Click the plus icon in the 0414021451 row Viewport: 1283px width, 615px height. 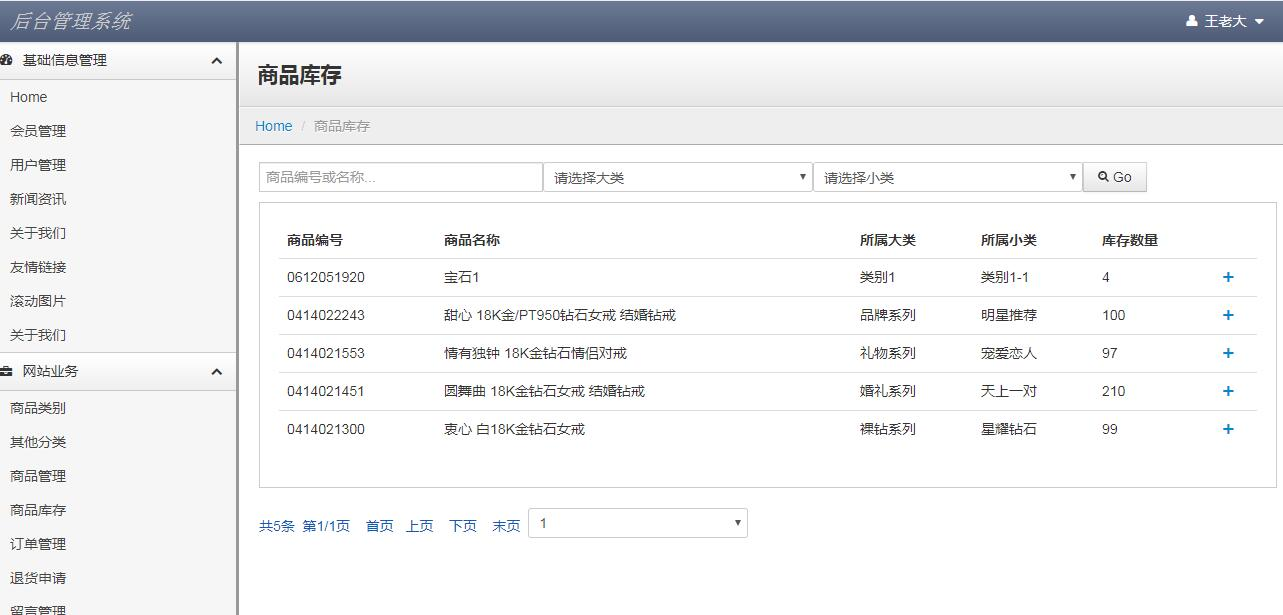tap(1228, 391)
